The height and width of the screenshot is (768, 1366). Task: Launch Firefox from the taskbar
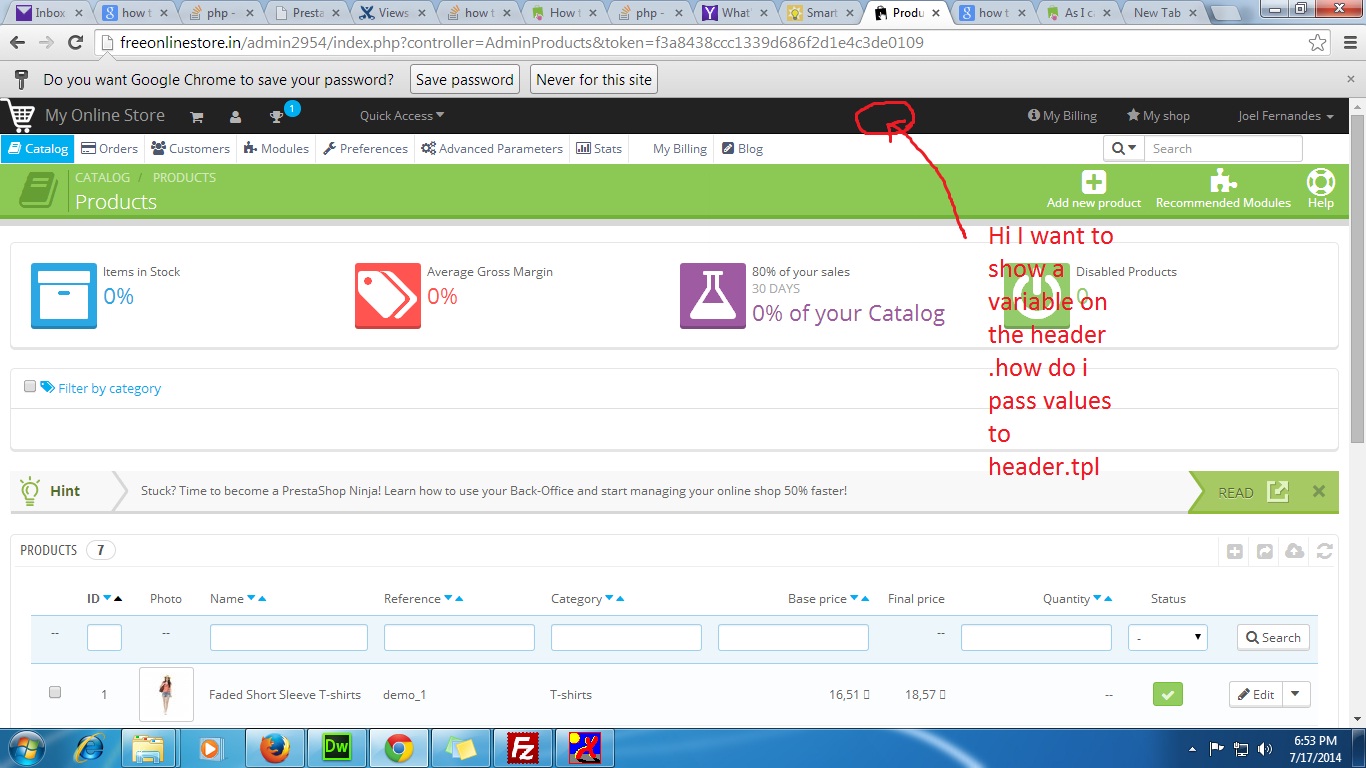pos(274,748)
